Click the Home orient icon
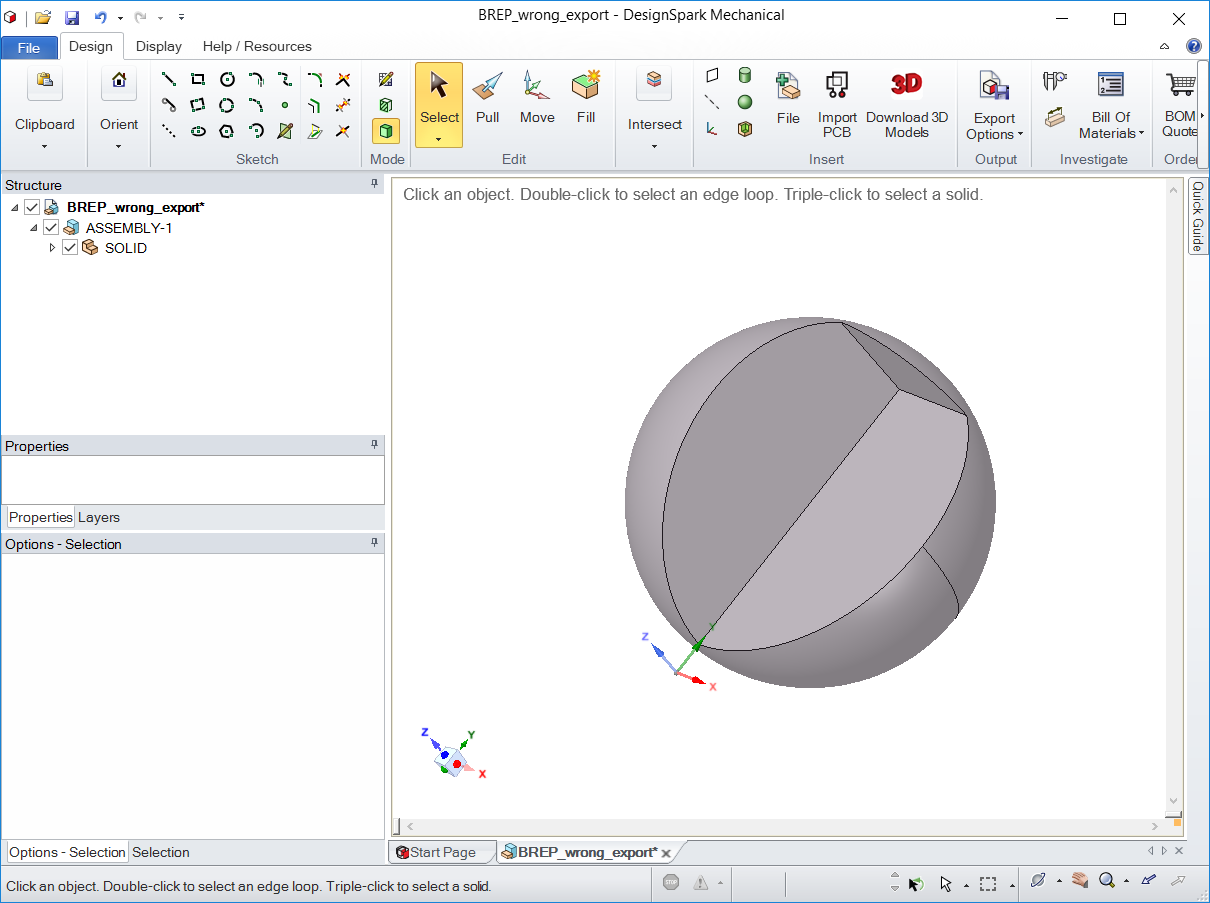Screen dimensions: 1210x903 click(119, 81)
